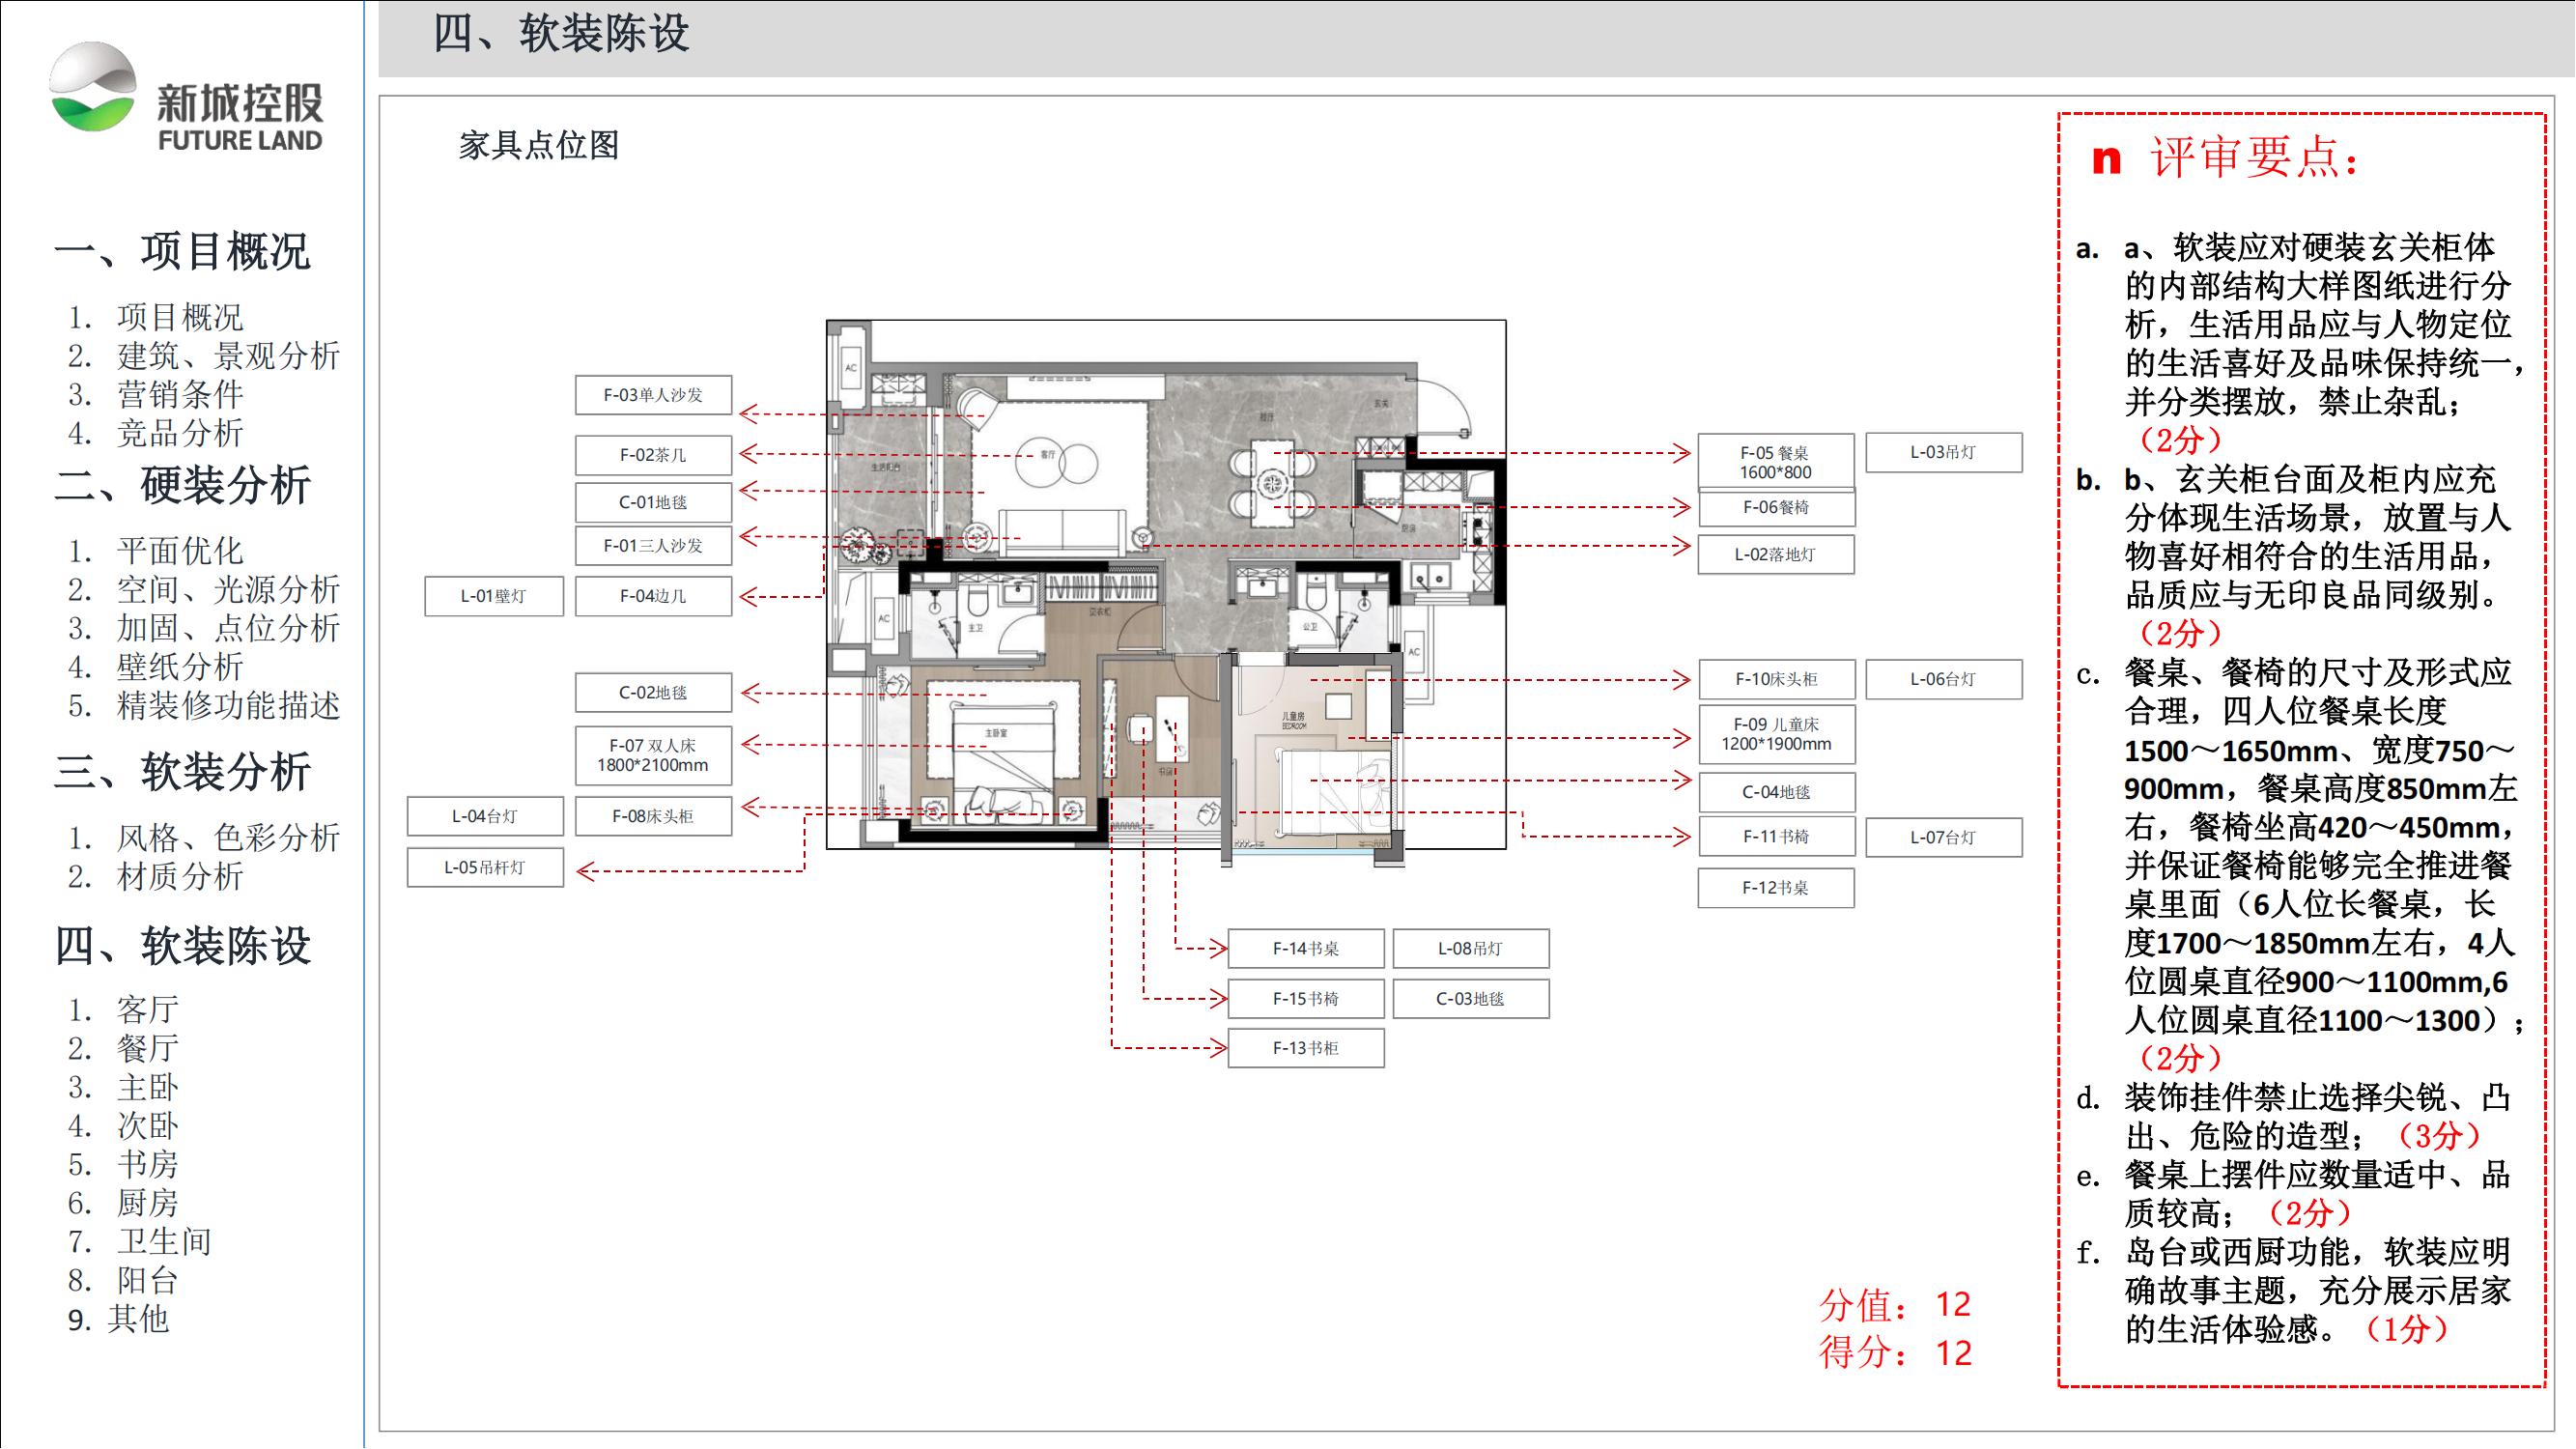Select the F-07 双人床 label box
The image size is (2576, 1449).
[653, 756]
